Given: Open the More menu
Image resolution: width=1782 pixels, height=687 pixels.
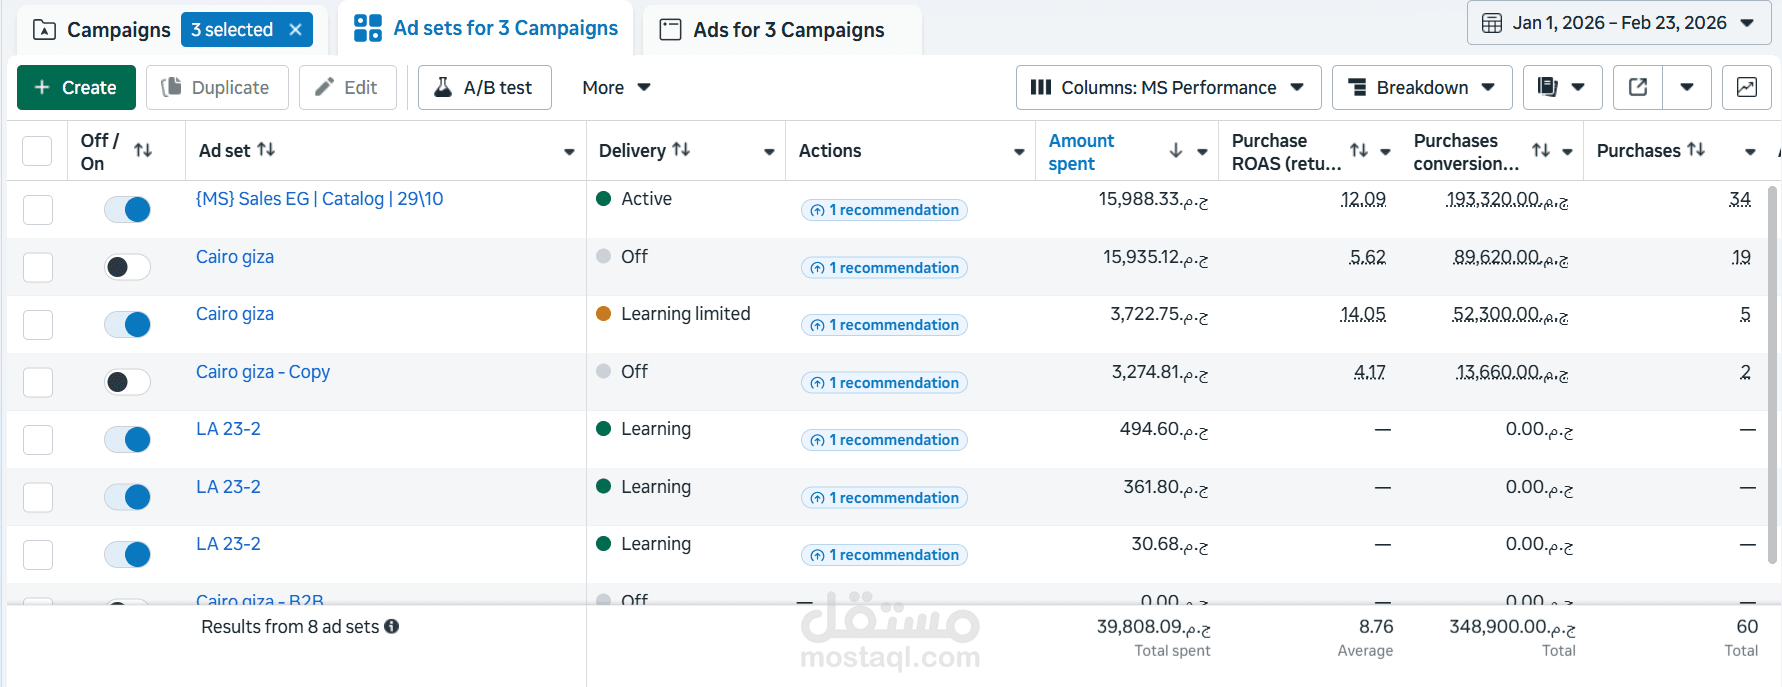Looking at the screenshot, I should click(x=616, y=87).
